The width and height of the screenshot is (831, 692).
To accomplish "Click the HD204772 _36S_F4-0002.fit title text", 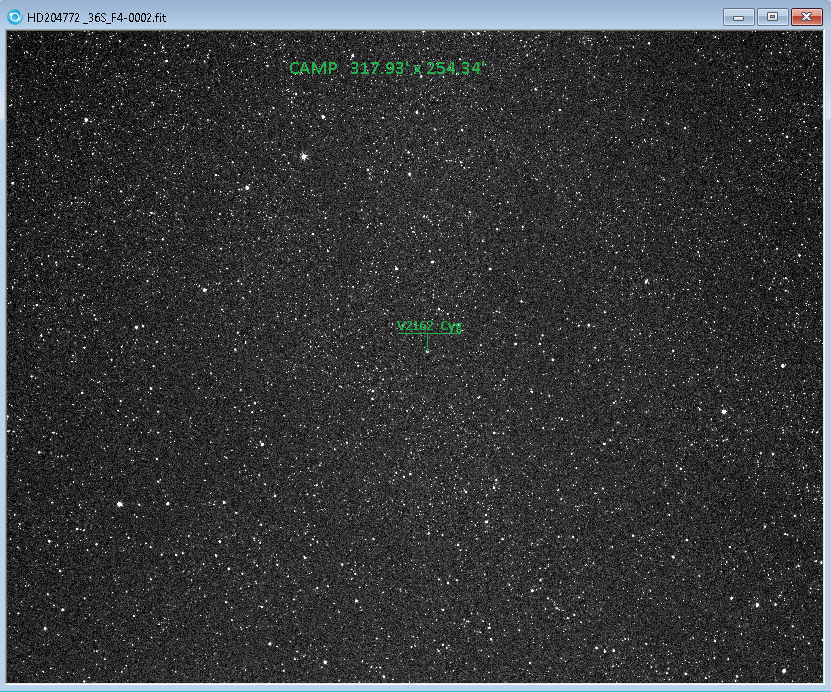I will [x=96, y=18].
